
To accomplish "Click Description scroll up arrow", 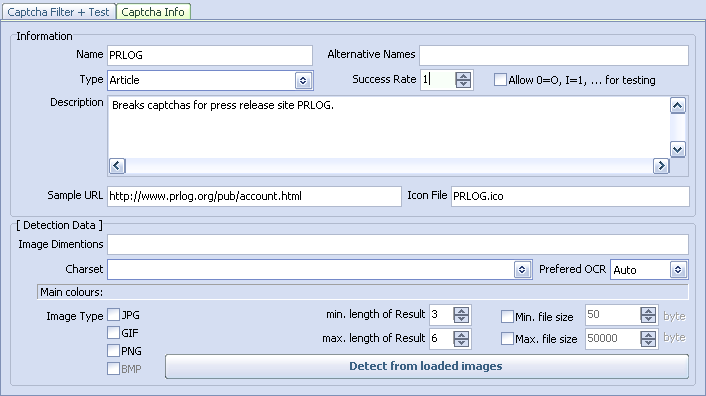I will [678, 105].
